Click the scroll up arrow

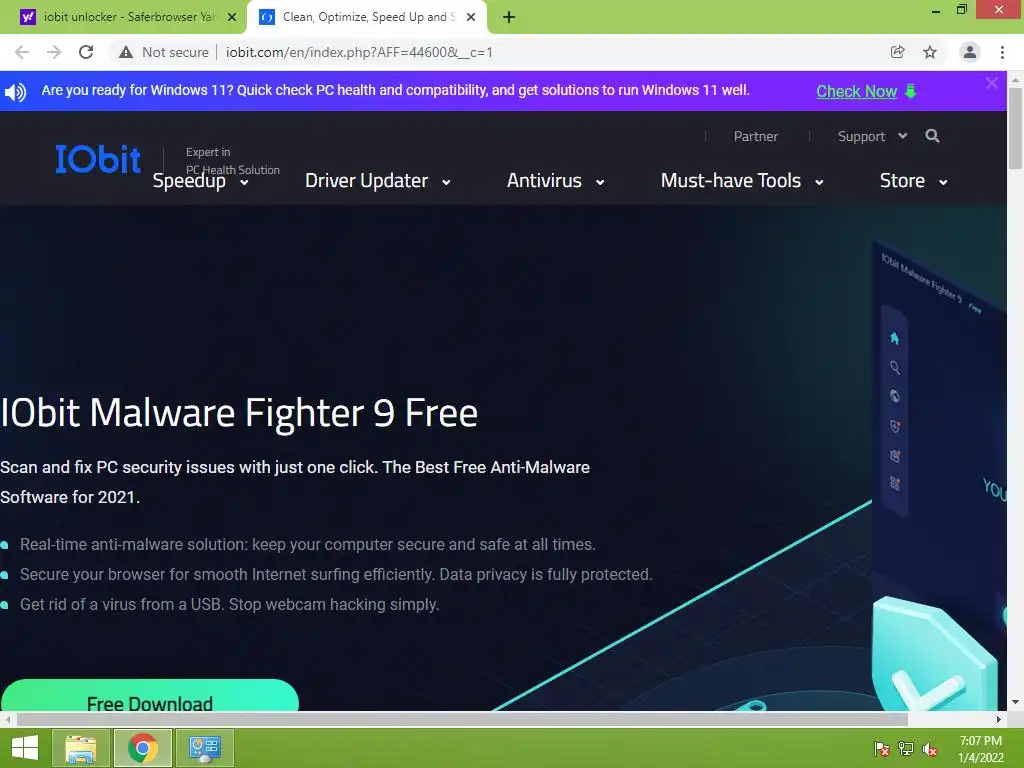(x=1015, y=80)
